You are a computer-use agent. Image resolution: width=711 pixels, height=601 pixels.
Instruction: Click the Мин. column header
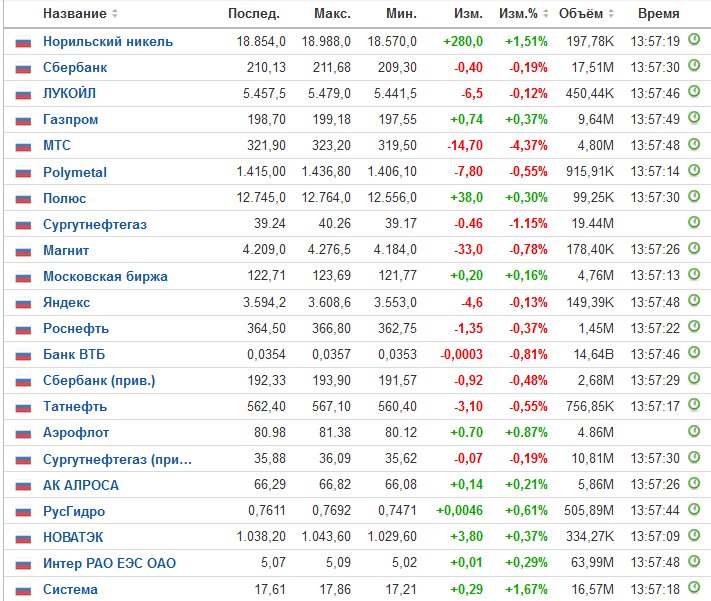pyautogui.click(x=401, y=14)
